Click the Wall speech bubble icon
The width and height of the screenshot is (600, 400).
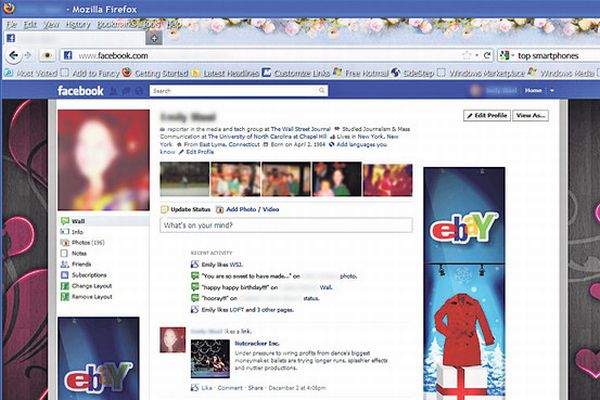tap(65, 221)
